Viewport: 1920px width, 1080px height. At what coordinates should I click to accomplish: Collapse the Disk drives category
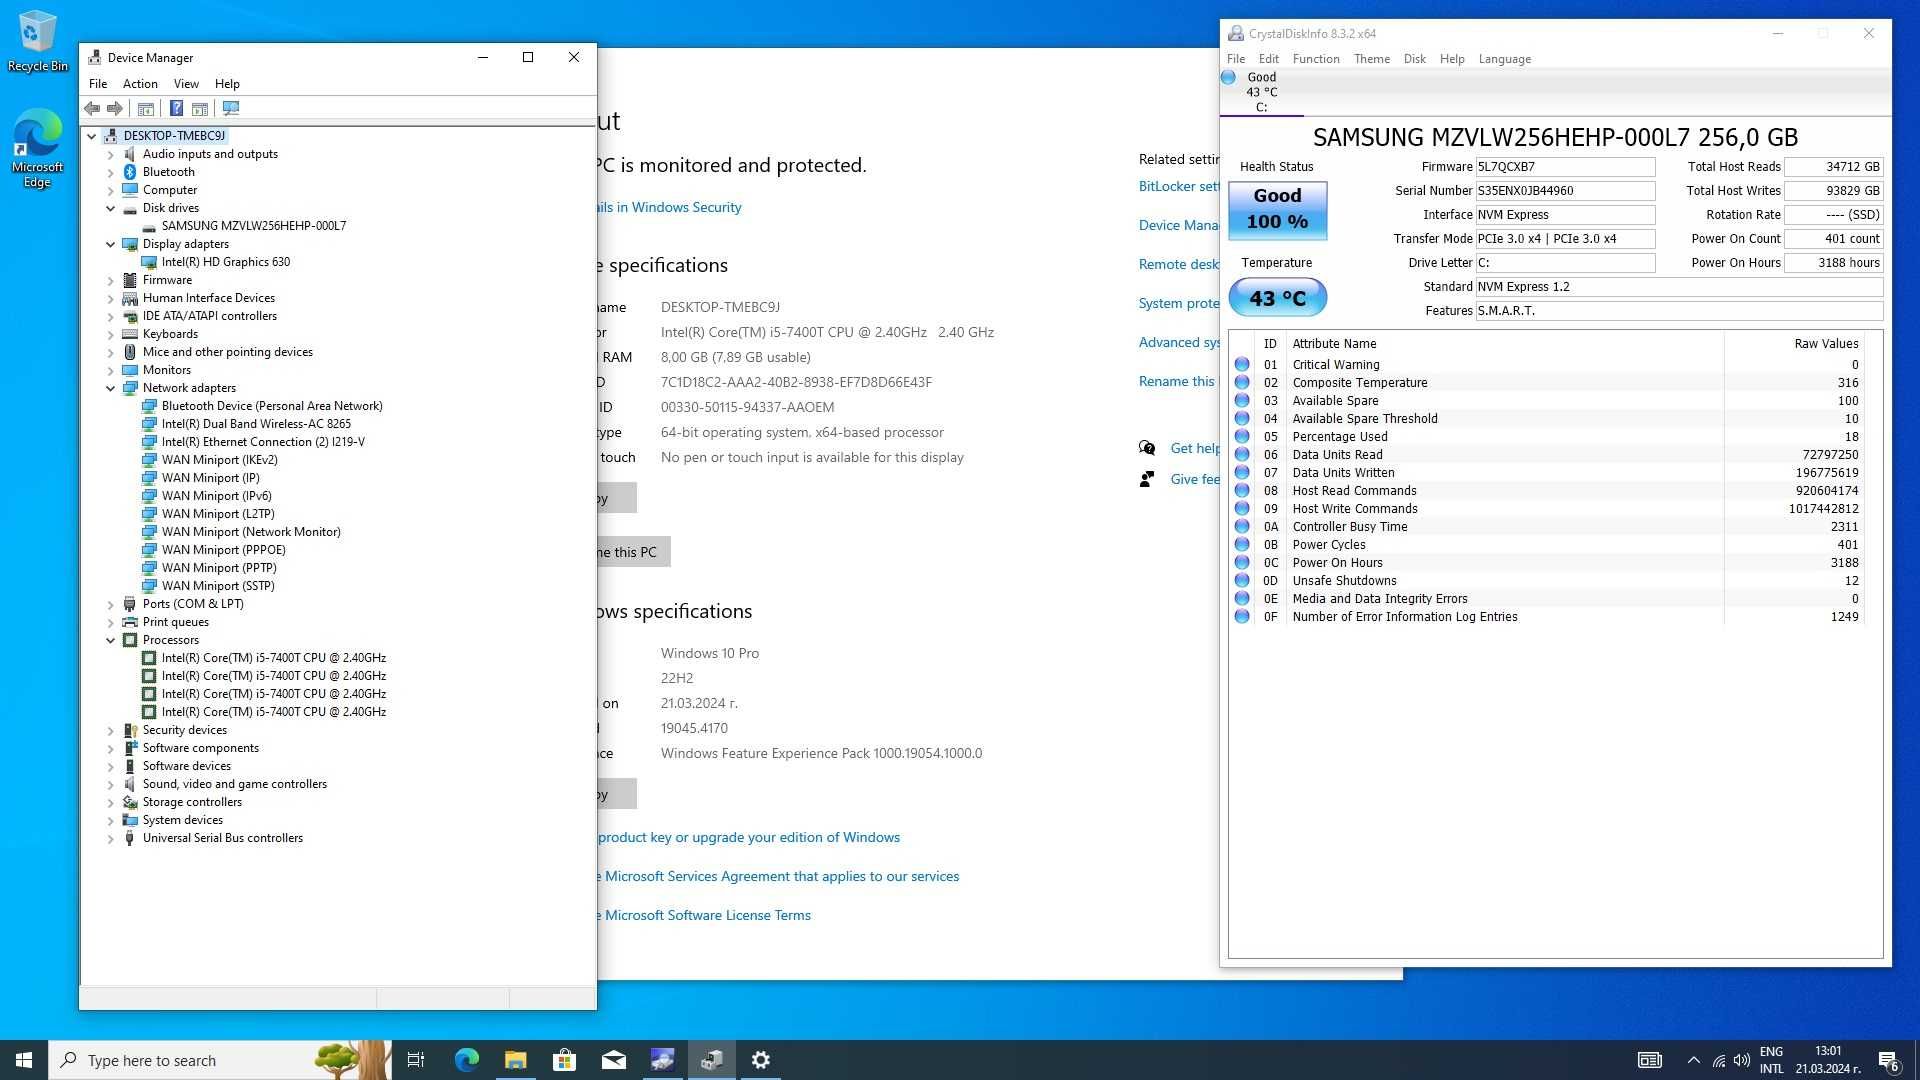[111, 208]
